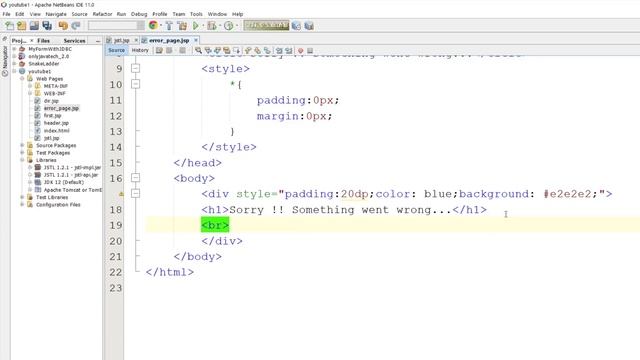
Task: Click the memory usage bar for garbage collection
Action: [266, 26]
